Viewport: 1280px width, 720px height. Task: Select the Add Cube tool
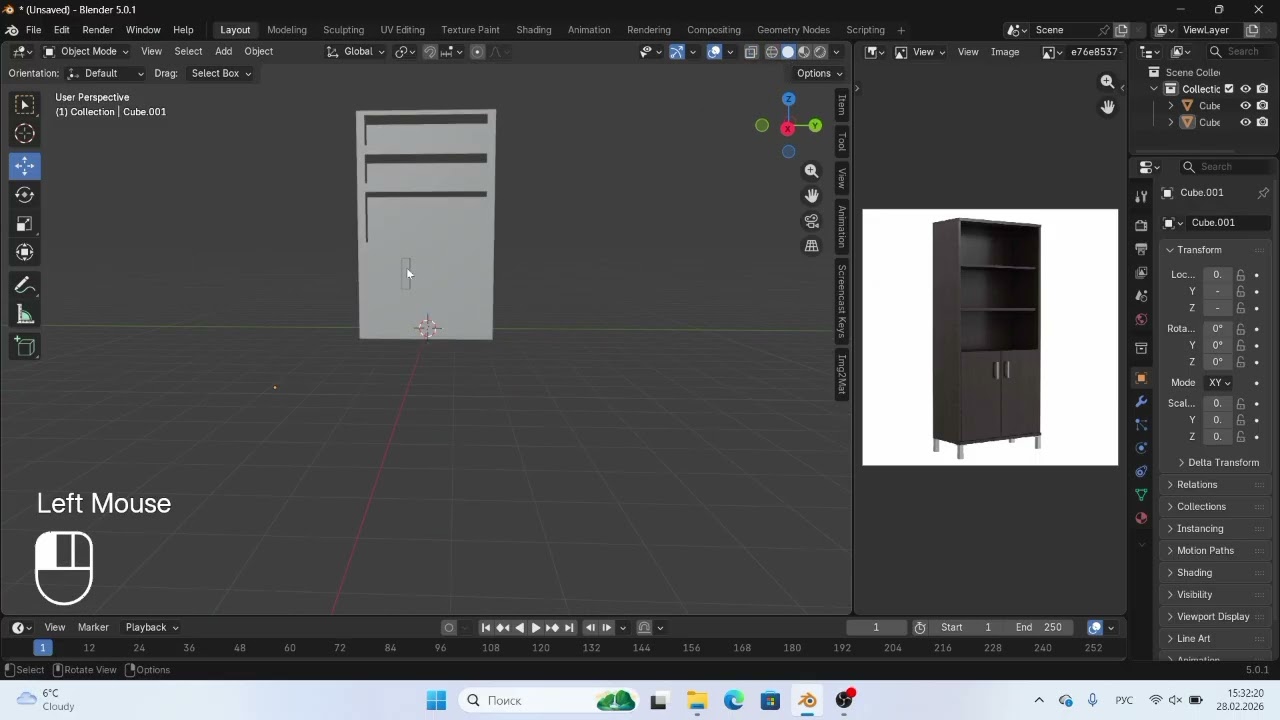25,347
